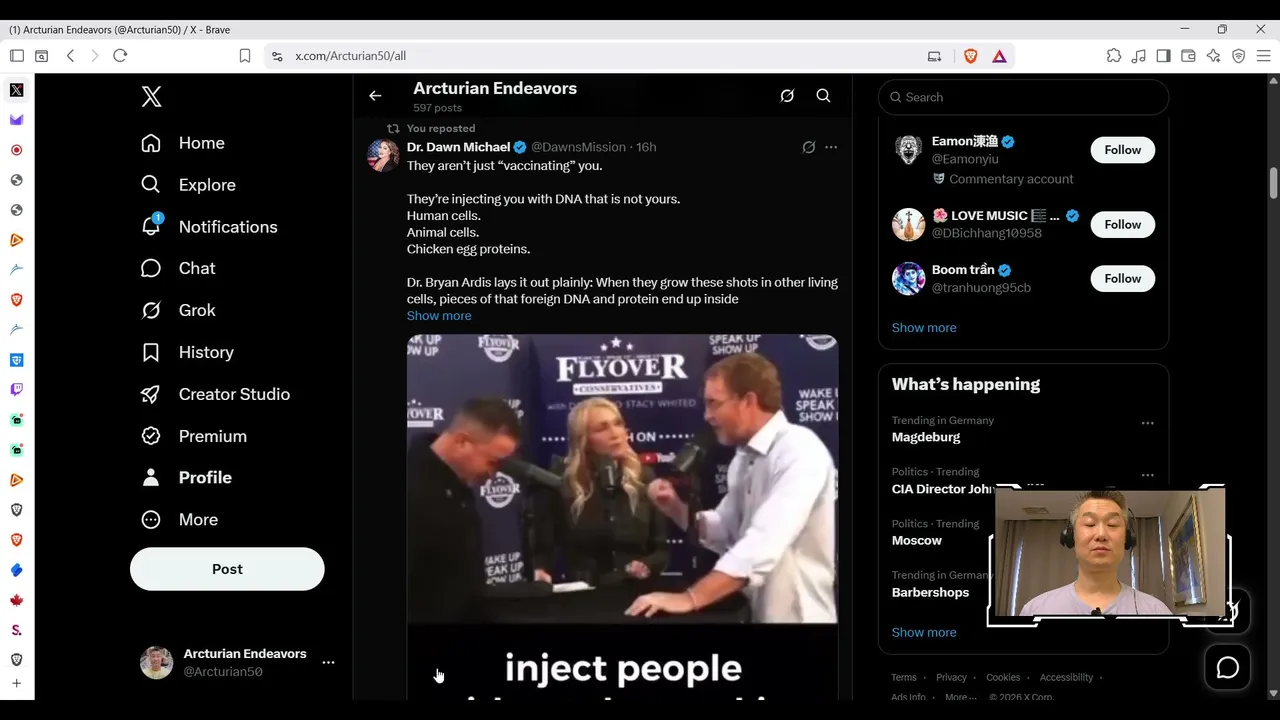This screenshot has width=1280, height=720.
Task: Open the Brave main hamburger menu
Action: 1263,56
